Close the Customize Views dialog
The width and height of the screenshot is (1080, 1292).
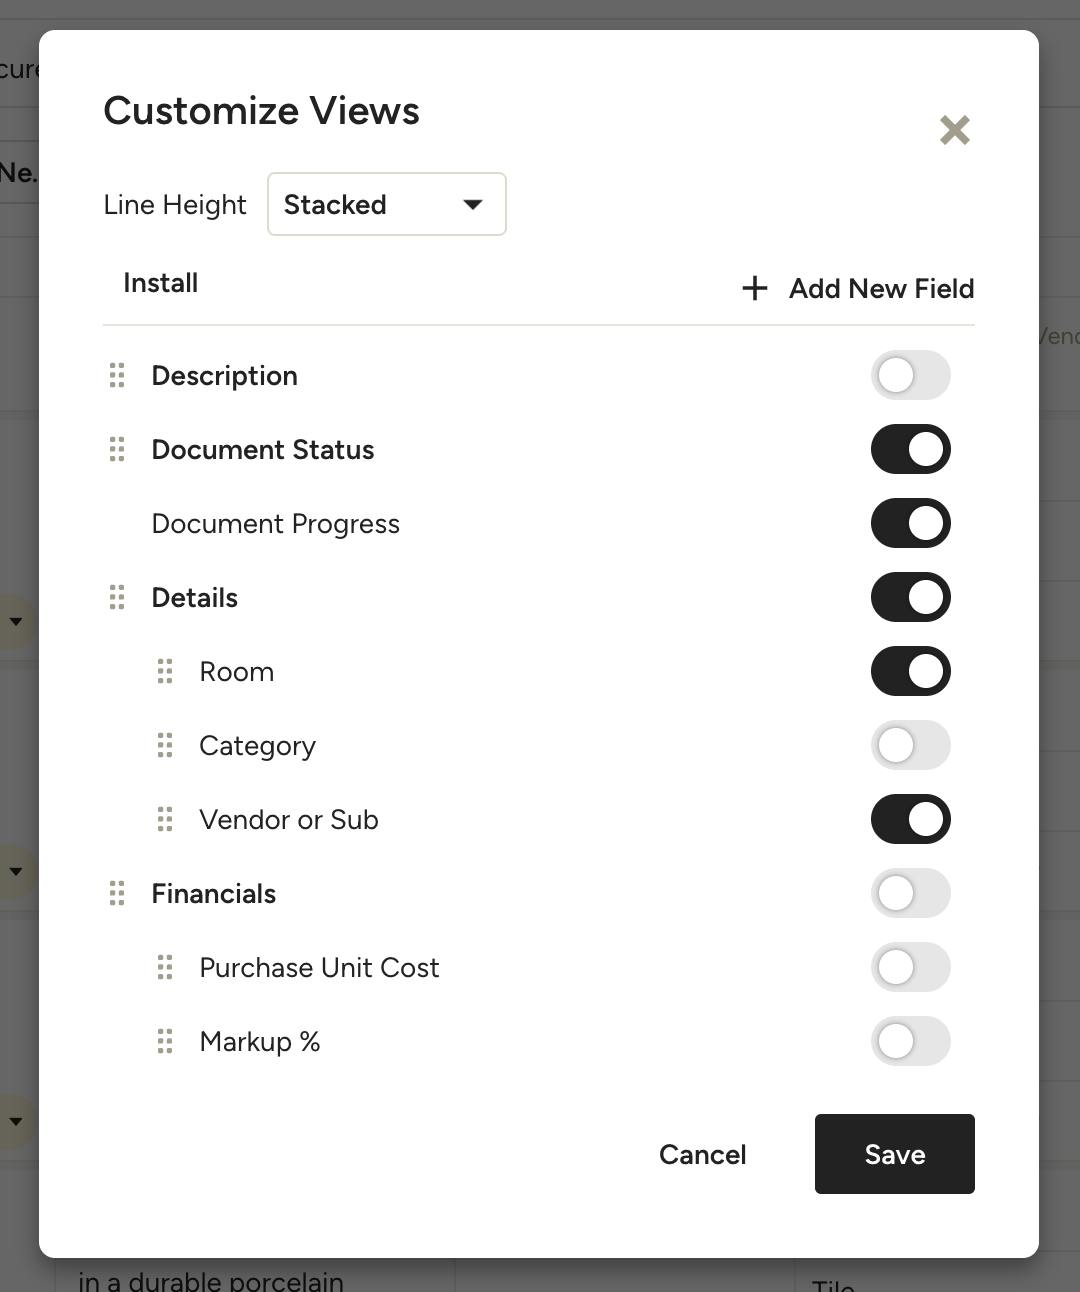coord(955,130)
